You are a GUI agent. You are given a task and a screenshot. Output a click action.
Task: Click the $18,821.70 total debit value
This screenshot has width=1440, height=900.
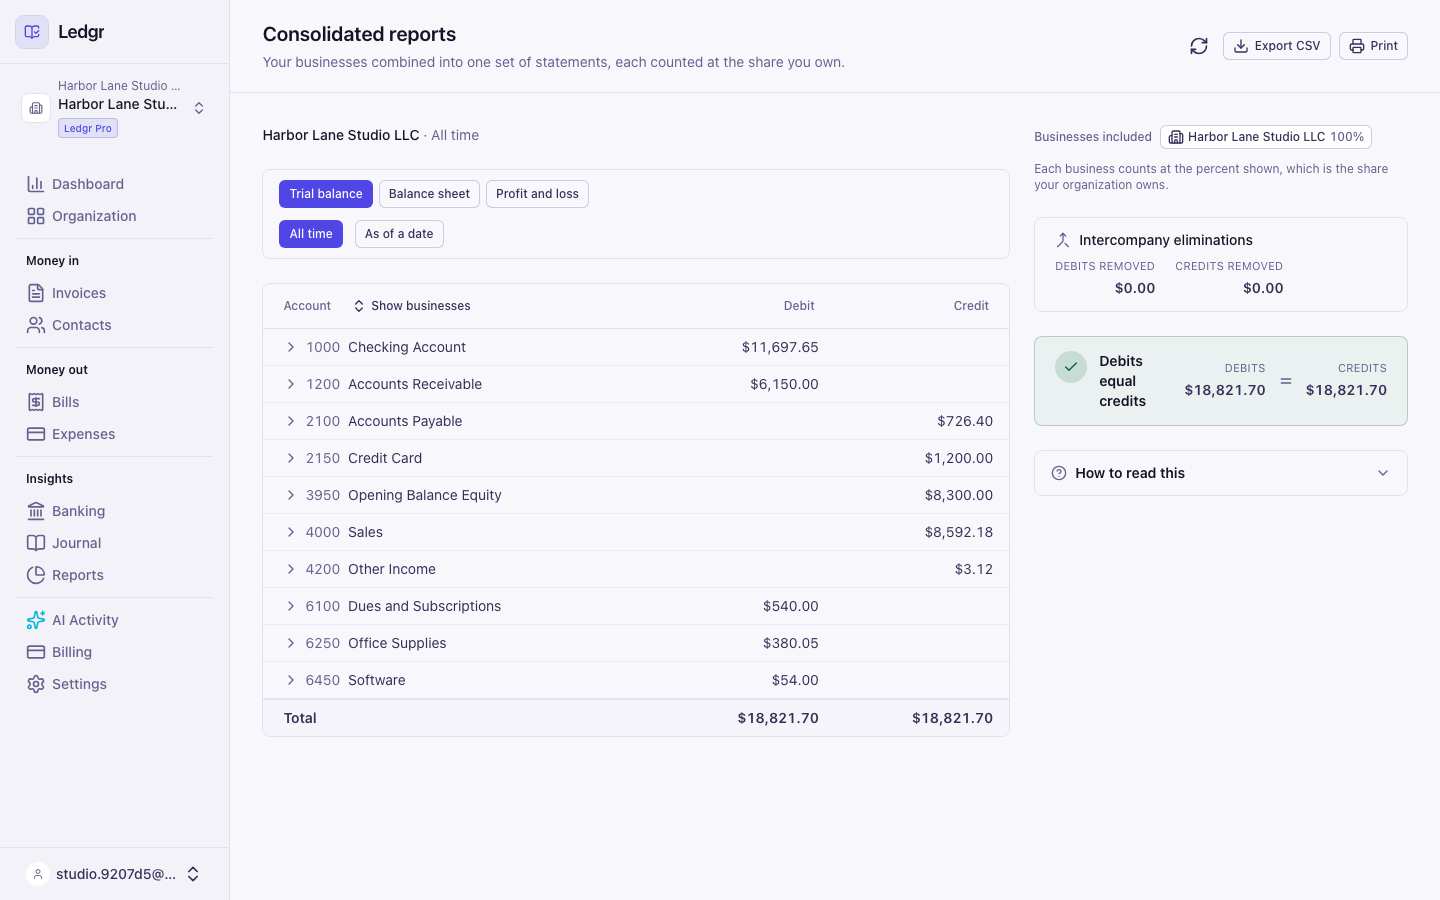[x=778, y=718]
